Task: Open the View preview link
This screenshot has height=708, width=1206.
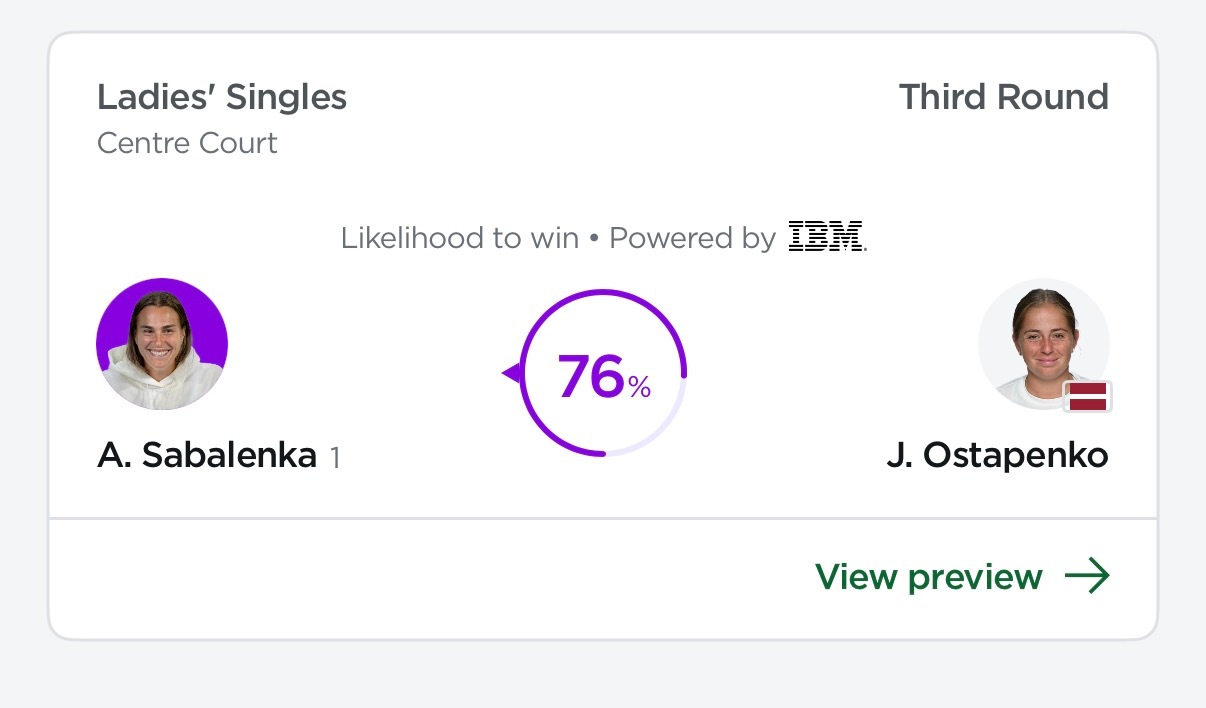Action: click(x=962, y=577)
